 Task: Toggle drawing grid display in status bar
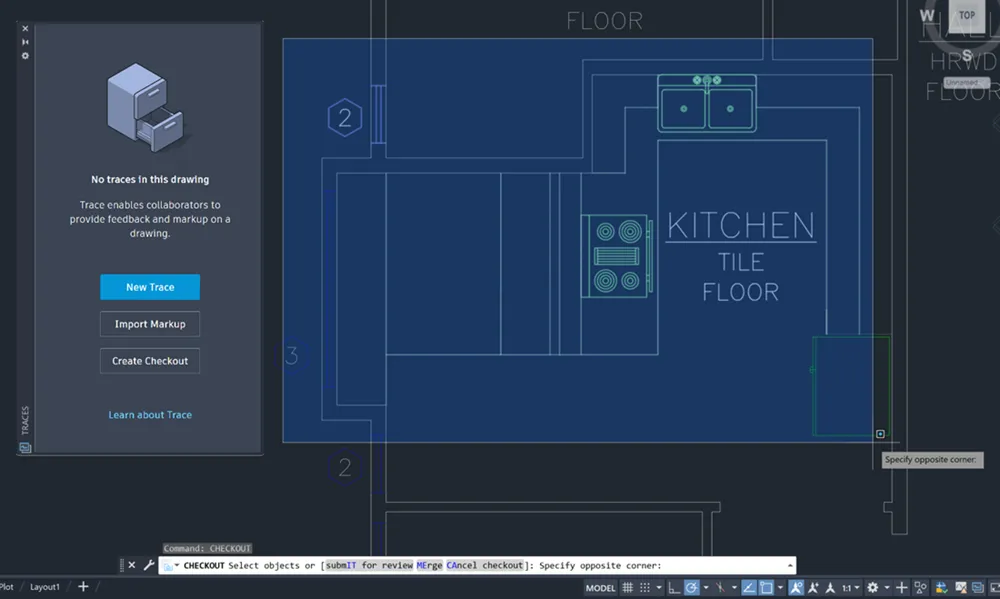[628, 588]
